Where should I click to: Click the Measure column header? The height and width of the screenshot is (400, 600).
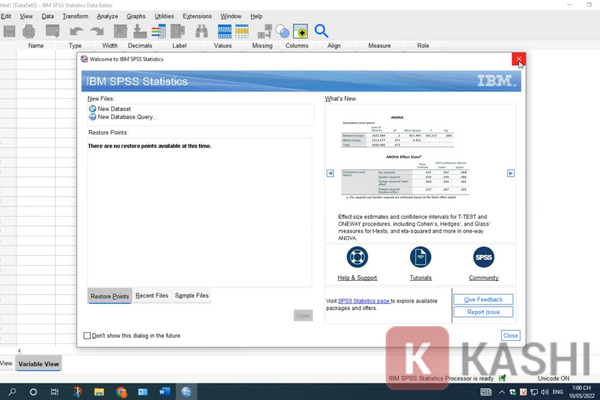(x=379, y=46)
